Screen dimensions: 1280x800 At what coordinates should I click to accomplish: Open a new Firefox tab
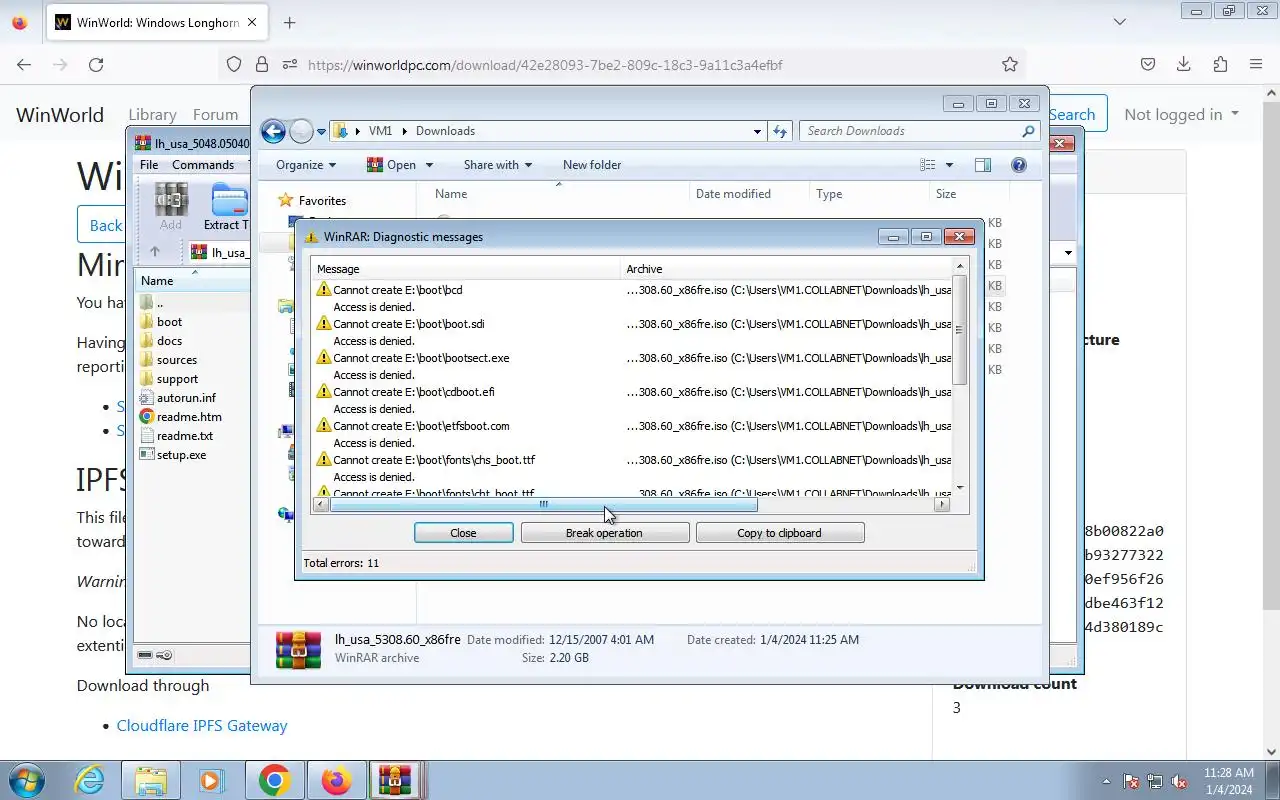[289, 22]
